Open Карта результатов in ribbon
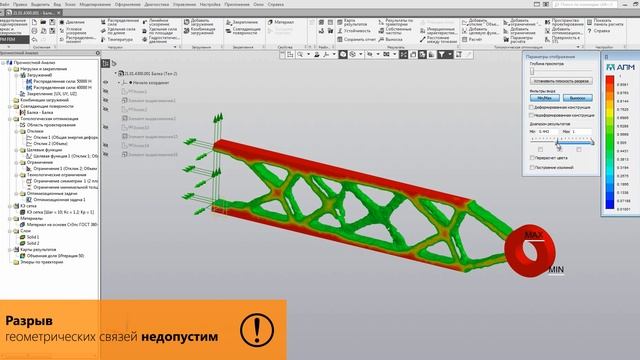 pyautogui.click(x=351, y=22)
